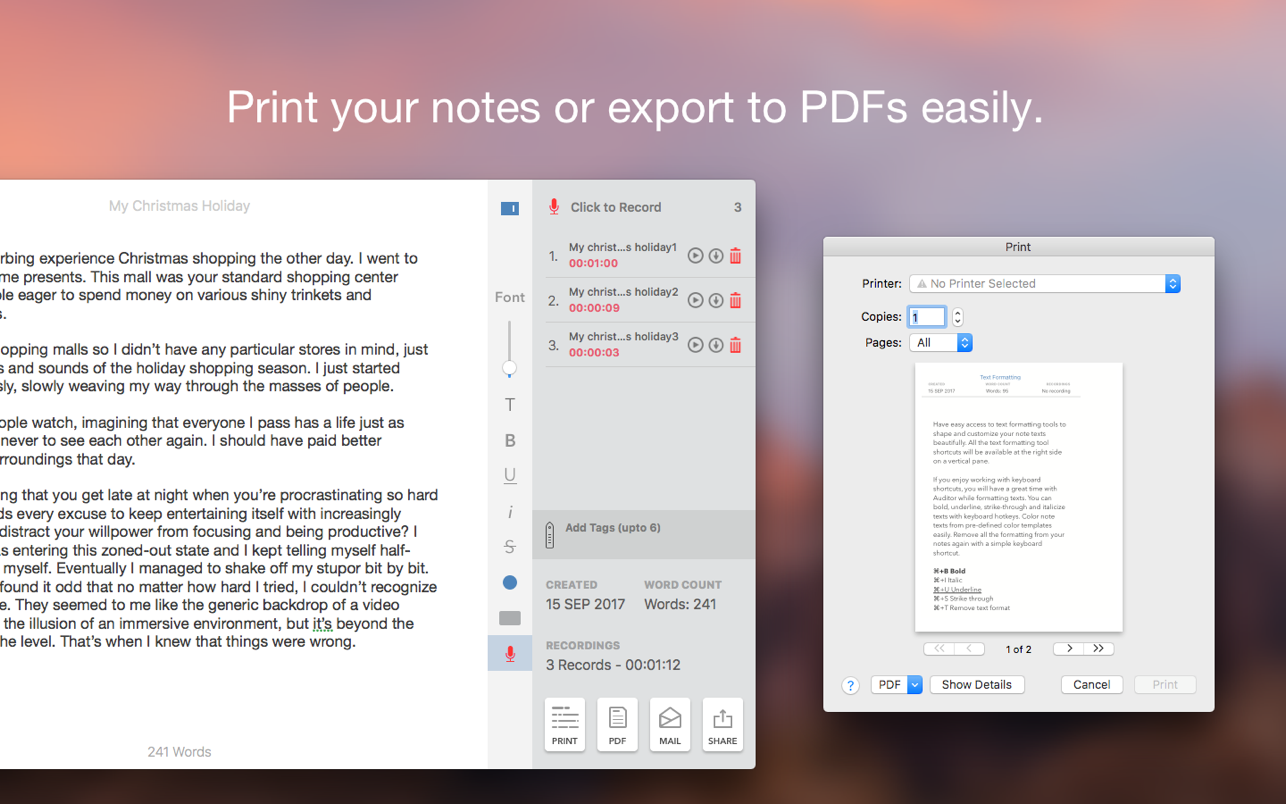The width and height of the screenshot is (1286, 804).
Task: Toggle bold text formatting
Action: 510,441
